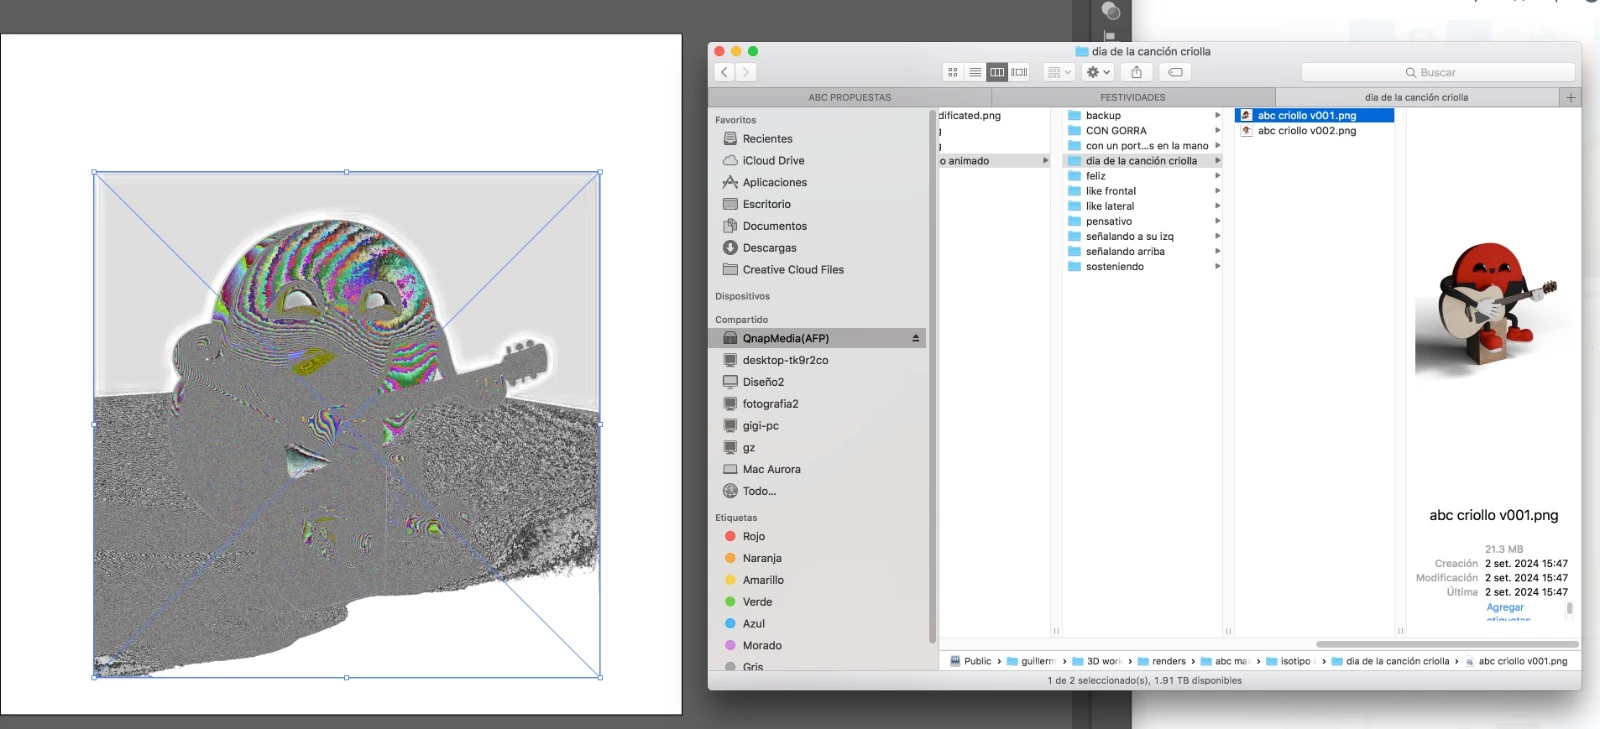
Task: Expand the señalando a su izq arrow
Action: pos(1217,236)
